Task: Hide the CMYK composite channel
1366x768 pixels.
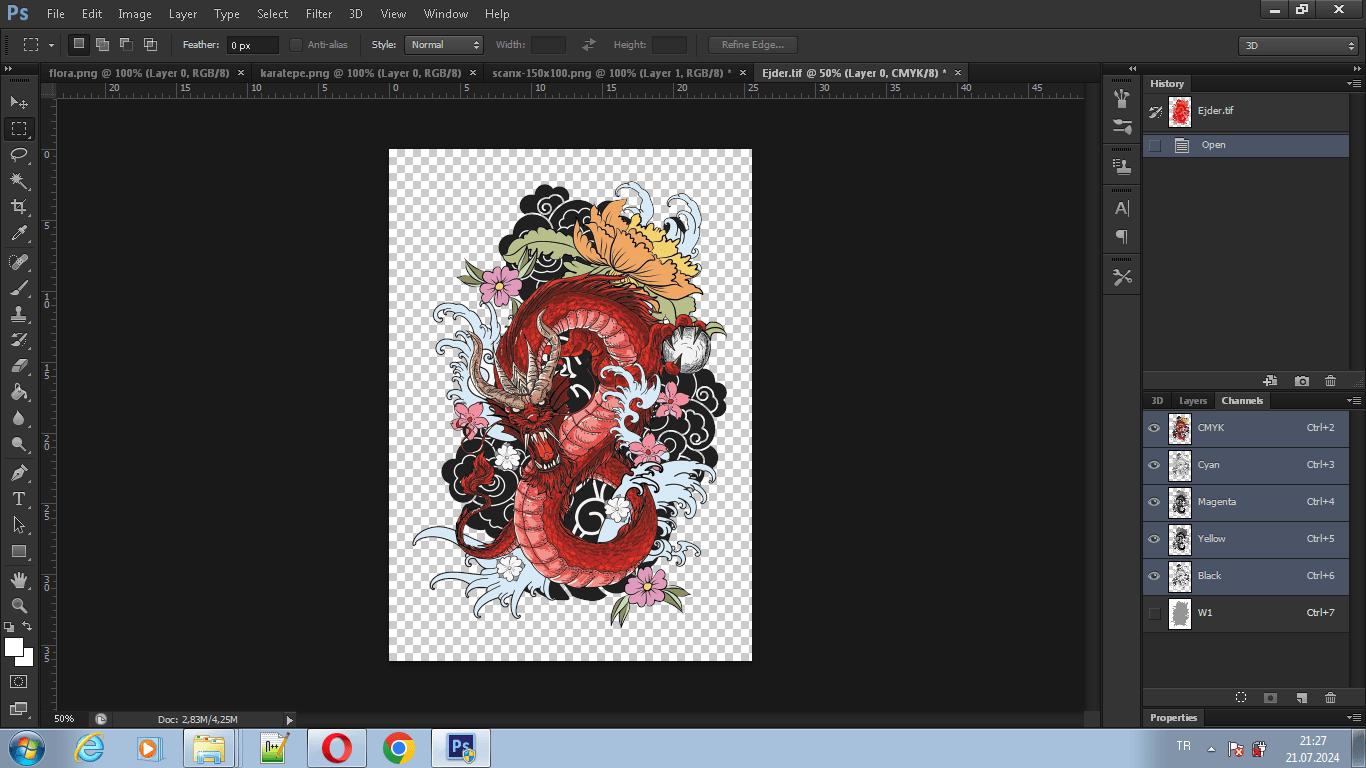Action: click(x=1154, y=428)
